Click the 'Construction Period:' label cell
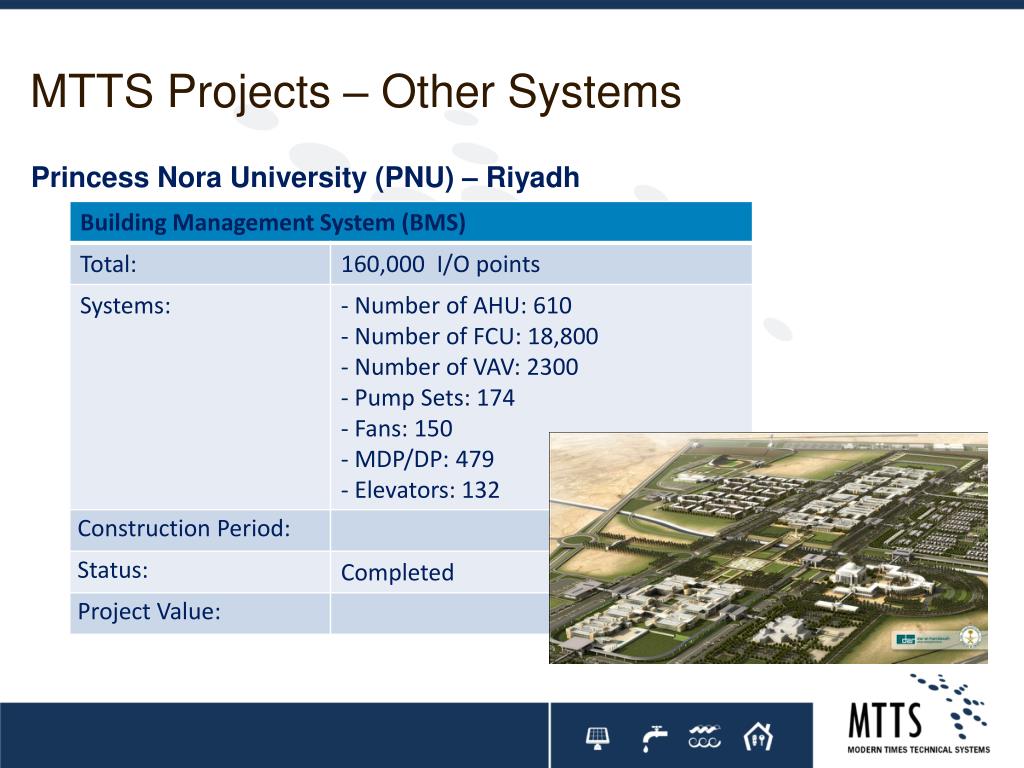 pos(200,530)
